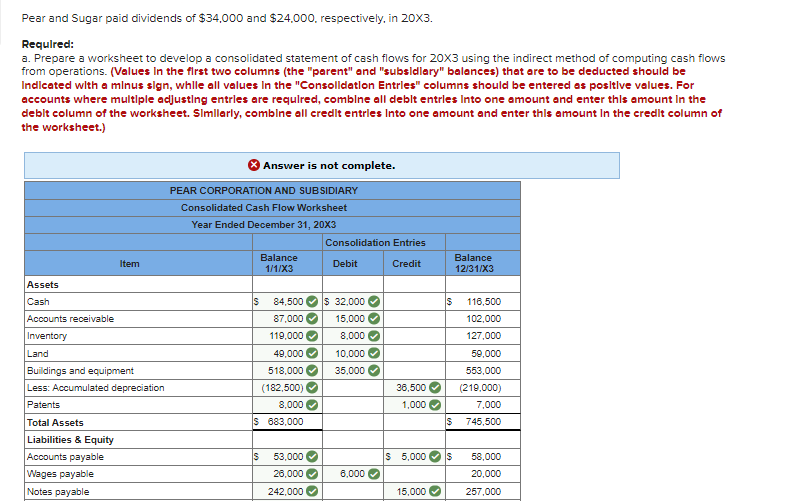Click the Total Assets ending value 745,500
Viewport: 806px width, 502px height.
[483, 421]
